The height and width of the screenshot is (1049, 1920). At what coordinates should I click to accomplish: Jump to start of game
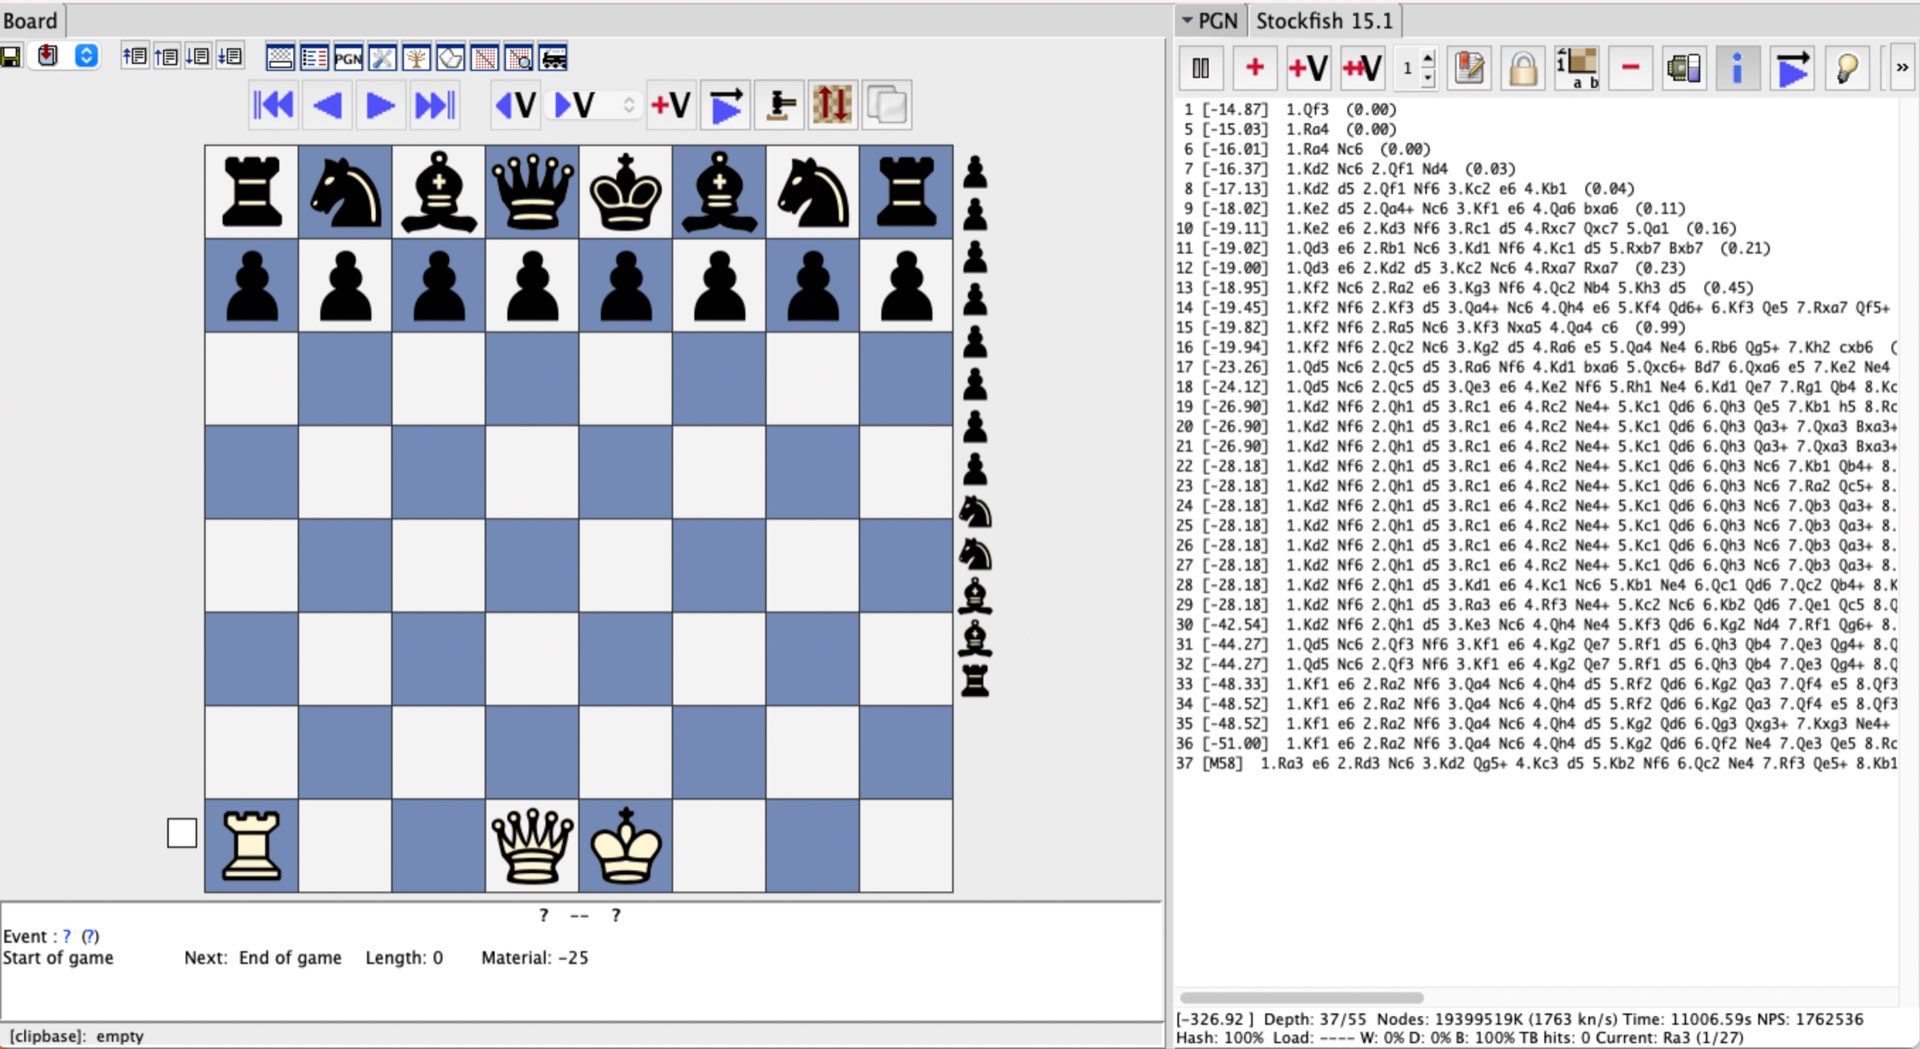[273, 105]
